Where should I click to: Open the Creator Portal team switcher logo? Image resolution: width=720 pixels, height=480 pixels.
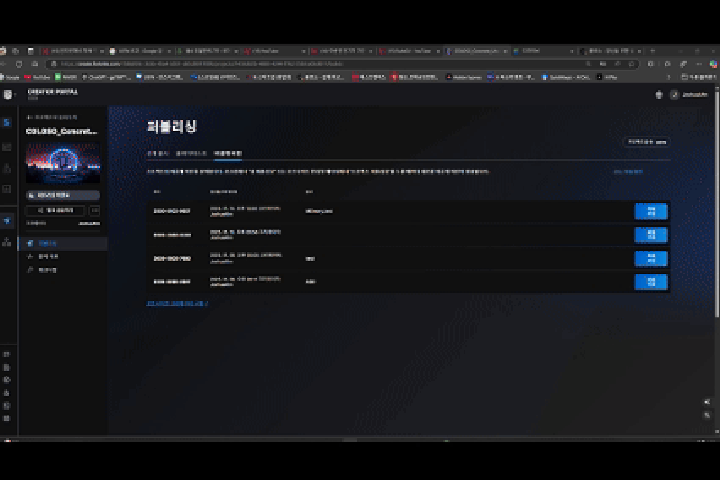tap(8, 95)
